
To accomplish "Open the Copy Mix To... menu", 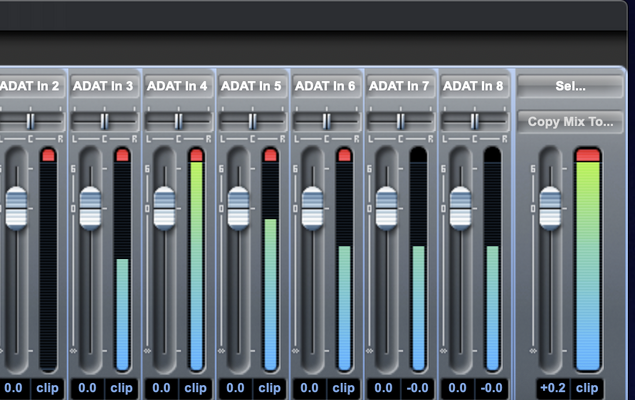I will [570, 122].
